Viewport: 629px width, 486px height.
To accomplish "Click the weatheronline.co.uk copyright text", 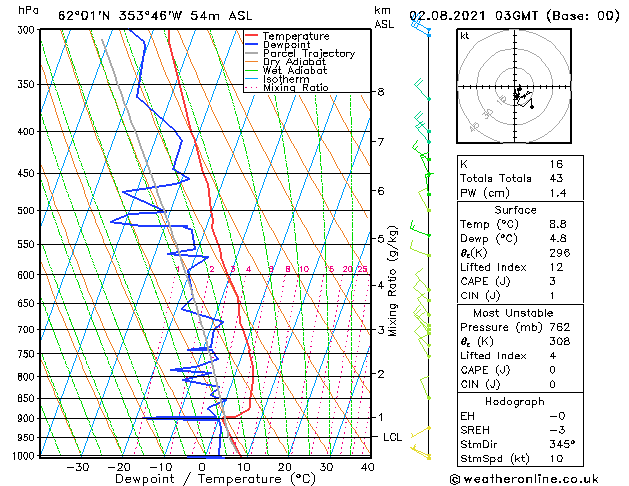I will tap(524, 479).
